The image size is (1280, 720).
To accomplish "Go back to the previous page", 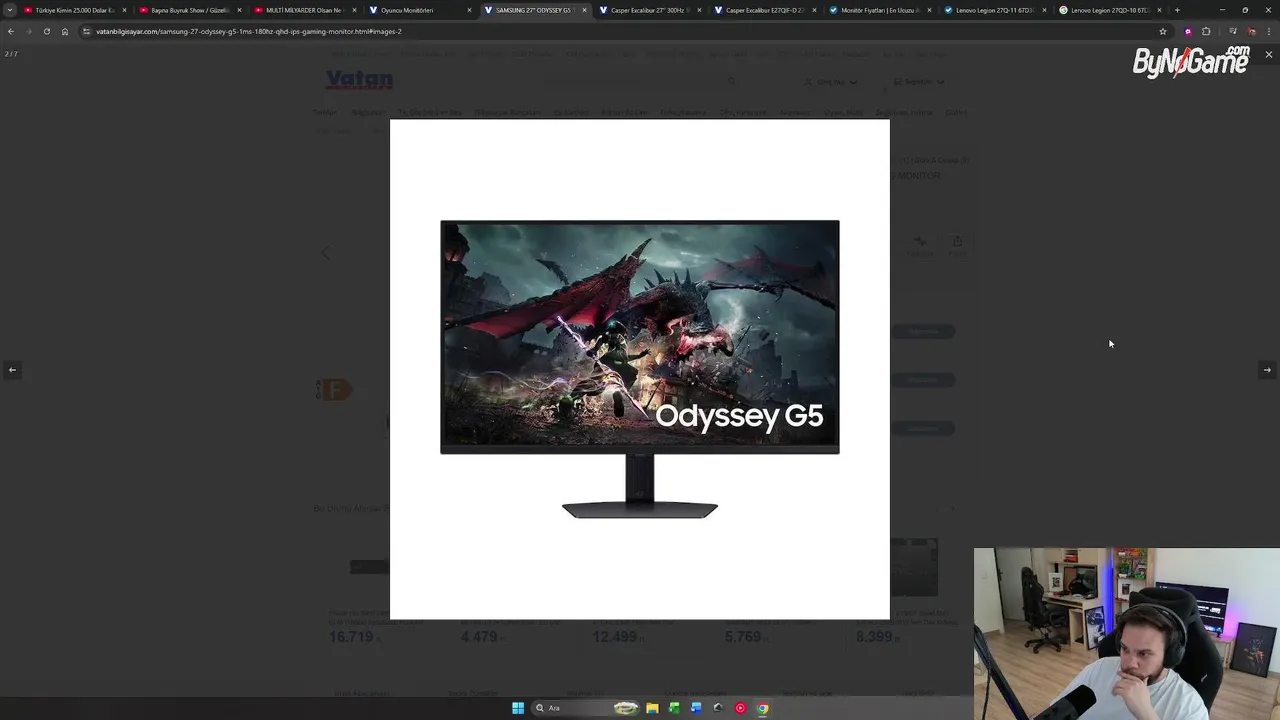I will click(10, 31).
